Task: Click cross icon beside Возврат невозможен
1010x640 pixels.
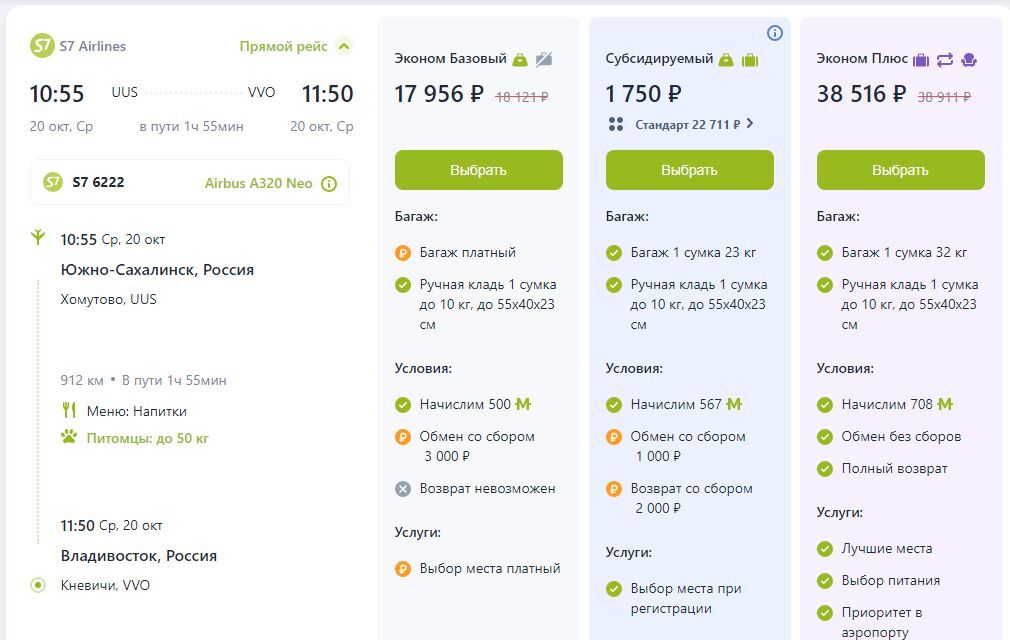Action: [x=403, y=489]
